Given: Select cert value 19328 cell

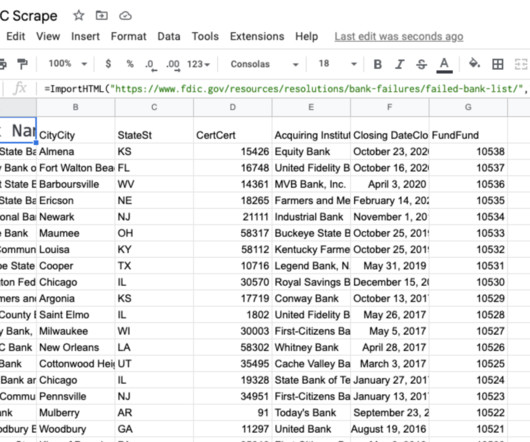Looking at the screenshot, I should pos(233,380).
